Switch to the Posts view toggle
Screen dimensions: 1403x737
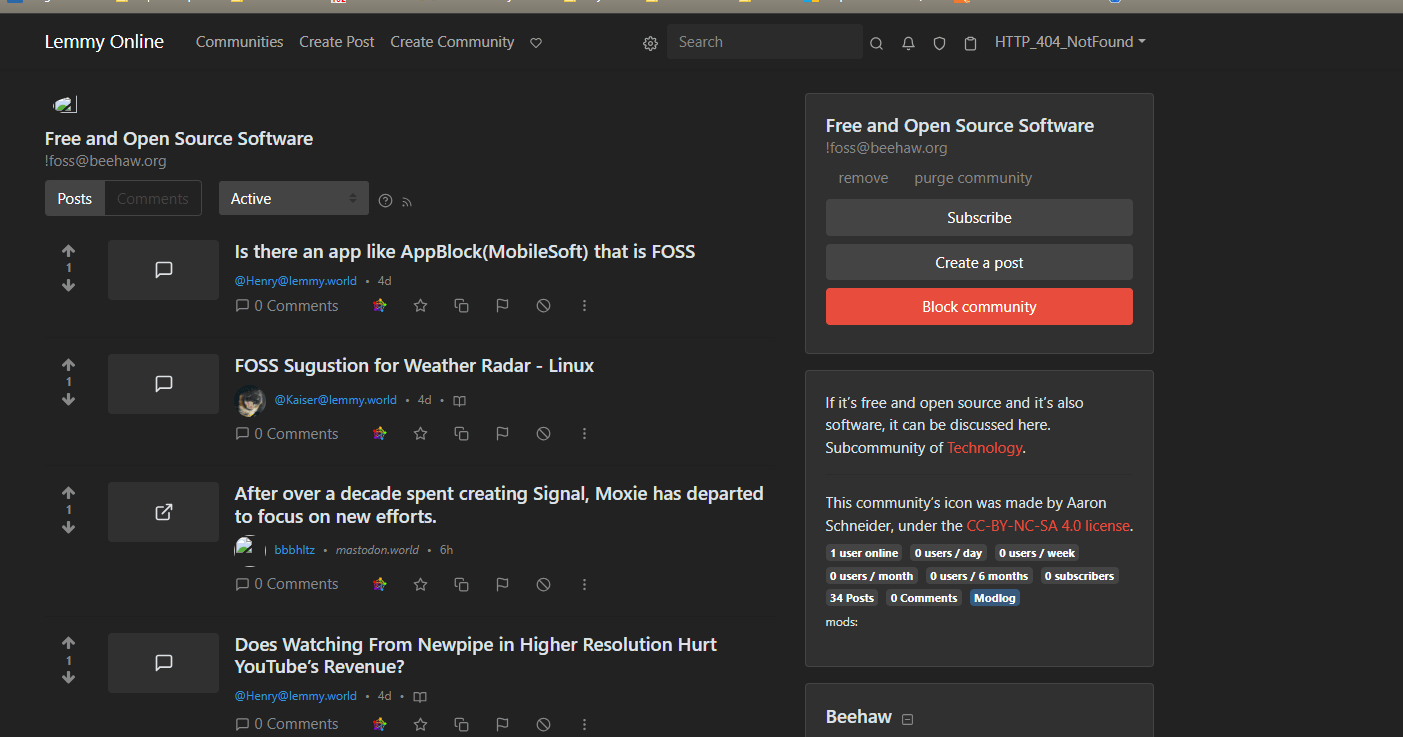[x=75, y=199]
